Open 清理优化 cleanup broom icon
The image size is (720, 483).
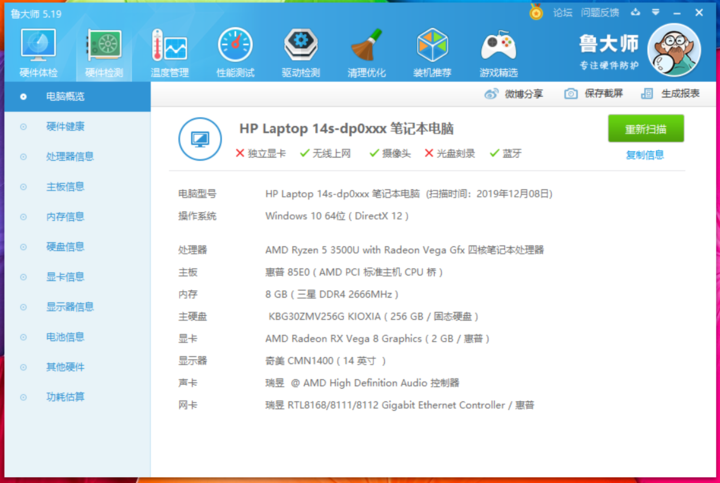coord(366,52)
